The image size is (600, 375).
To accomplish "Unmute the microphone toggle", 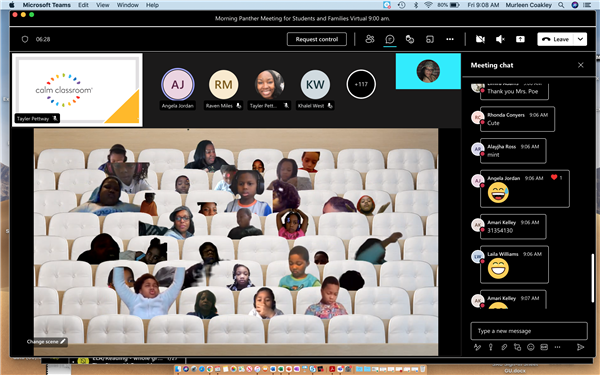I will pyautogui.click(x=500, y=39).
